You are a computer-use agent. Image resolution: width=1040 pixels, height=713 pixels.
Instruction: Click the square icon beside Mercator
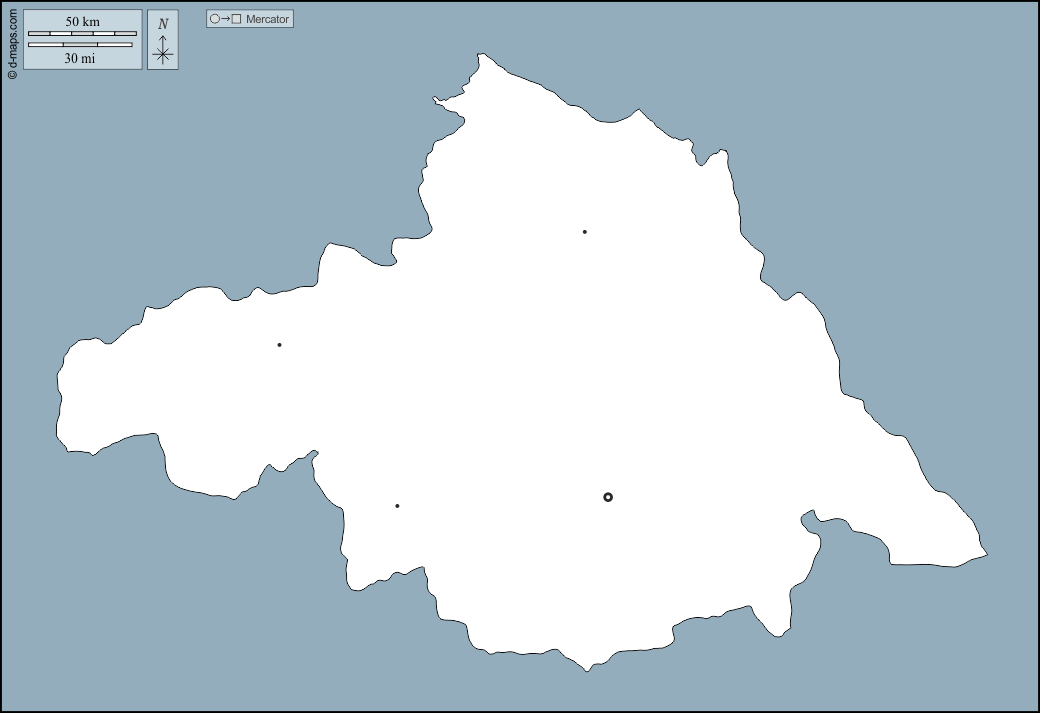coord(237,19)
